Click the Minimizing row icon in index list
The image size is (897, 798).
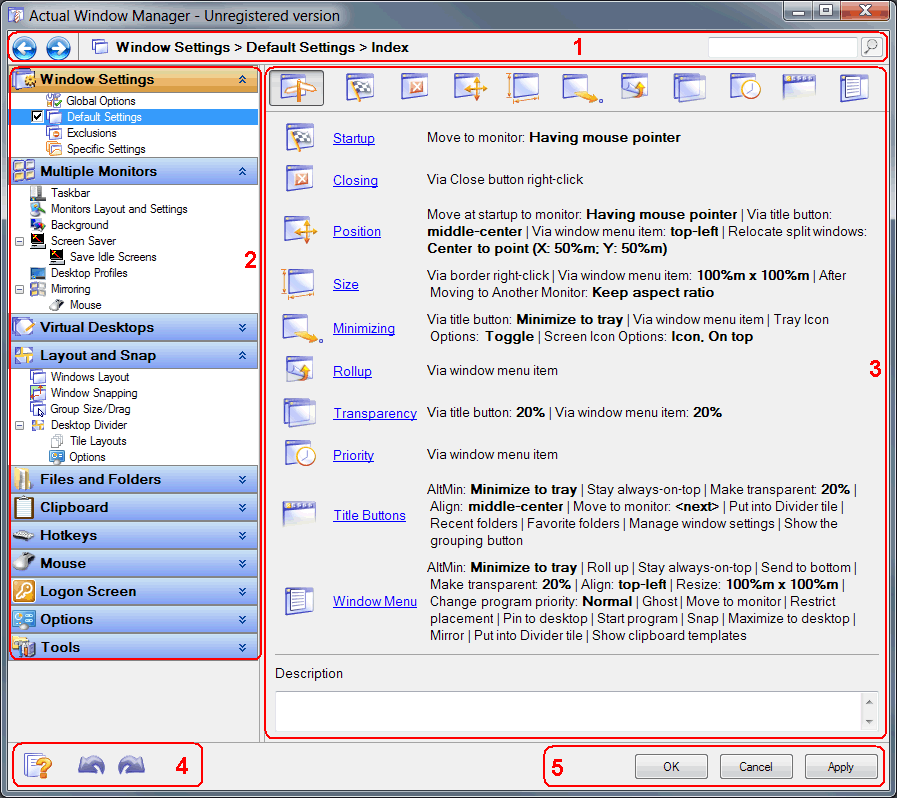click(302, 328)
